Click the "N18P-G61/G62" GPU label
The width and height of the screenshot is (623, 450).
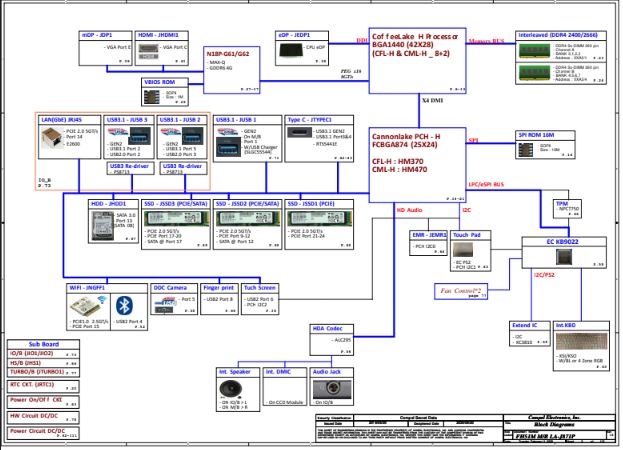pyautogui.click(x=228, y=54)
